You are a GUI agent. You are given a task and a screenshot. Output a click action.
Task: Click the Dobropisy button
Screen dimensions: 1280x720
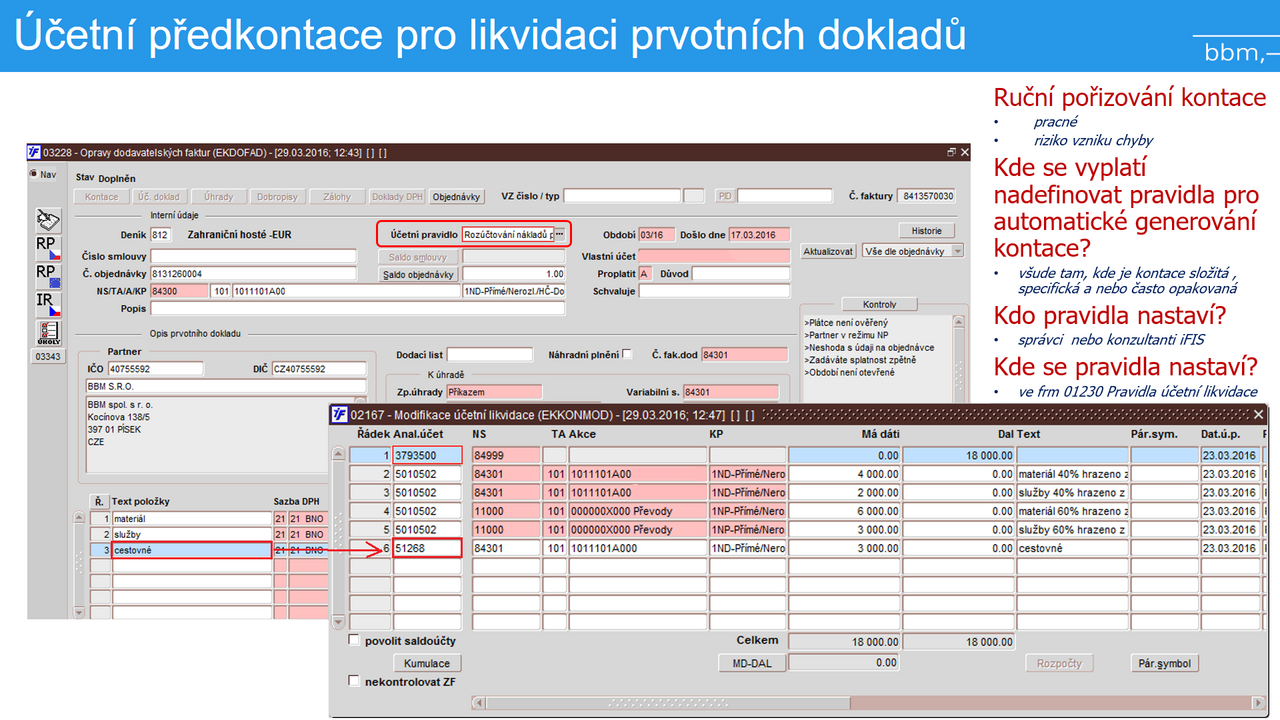(x=276, y=197)
